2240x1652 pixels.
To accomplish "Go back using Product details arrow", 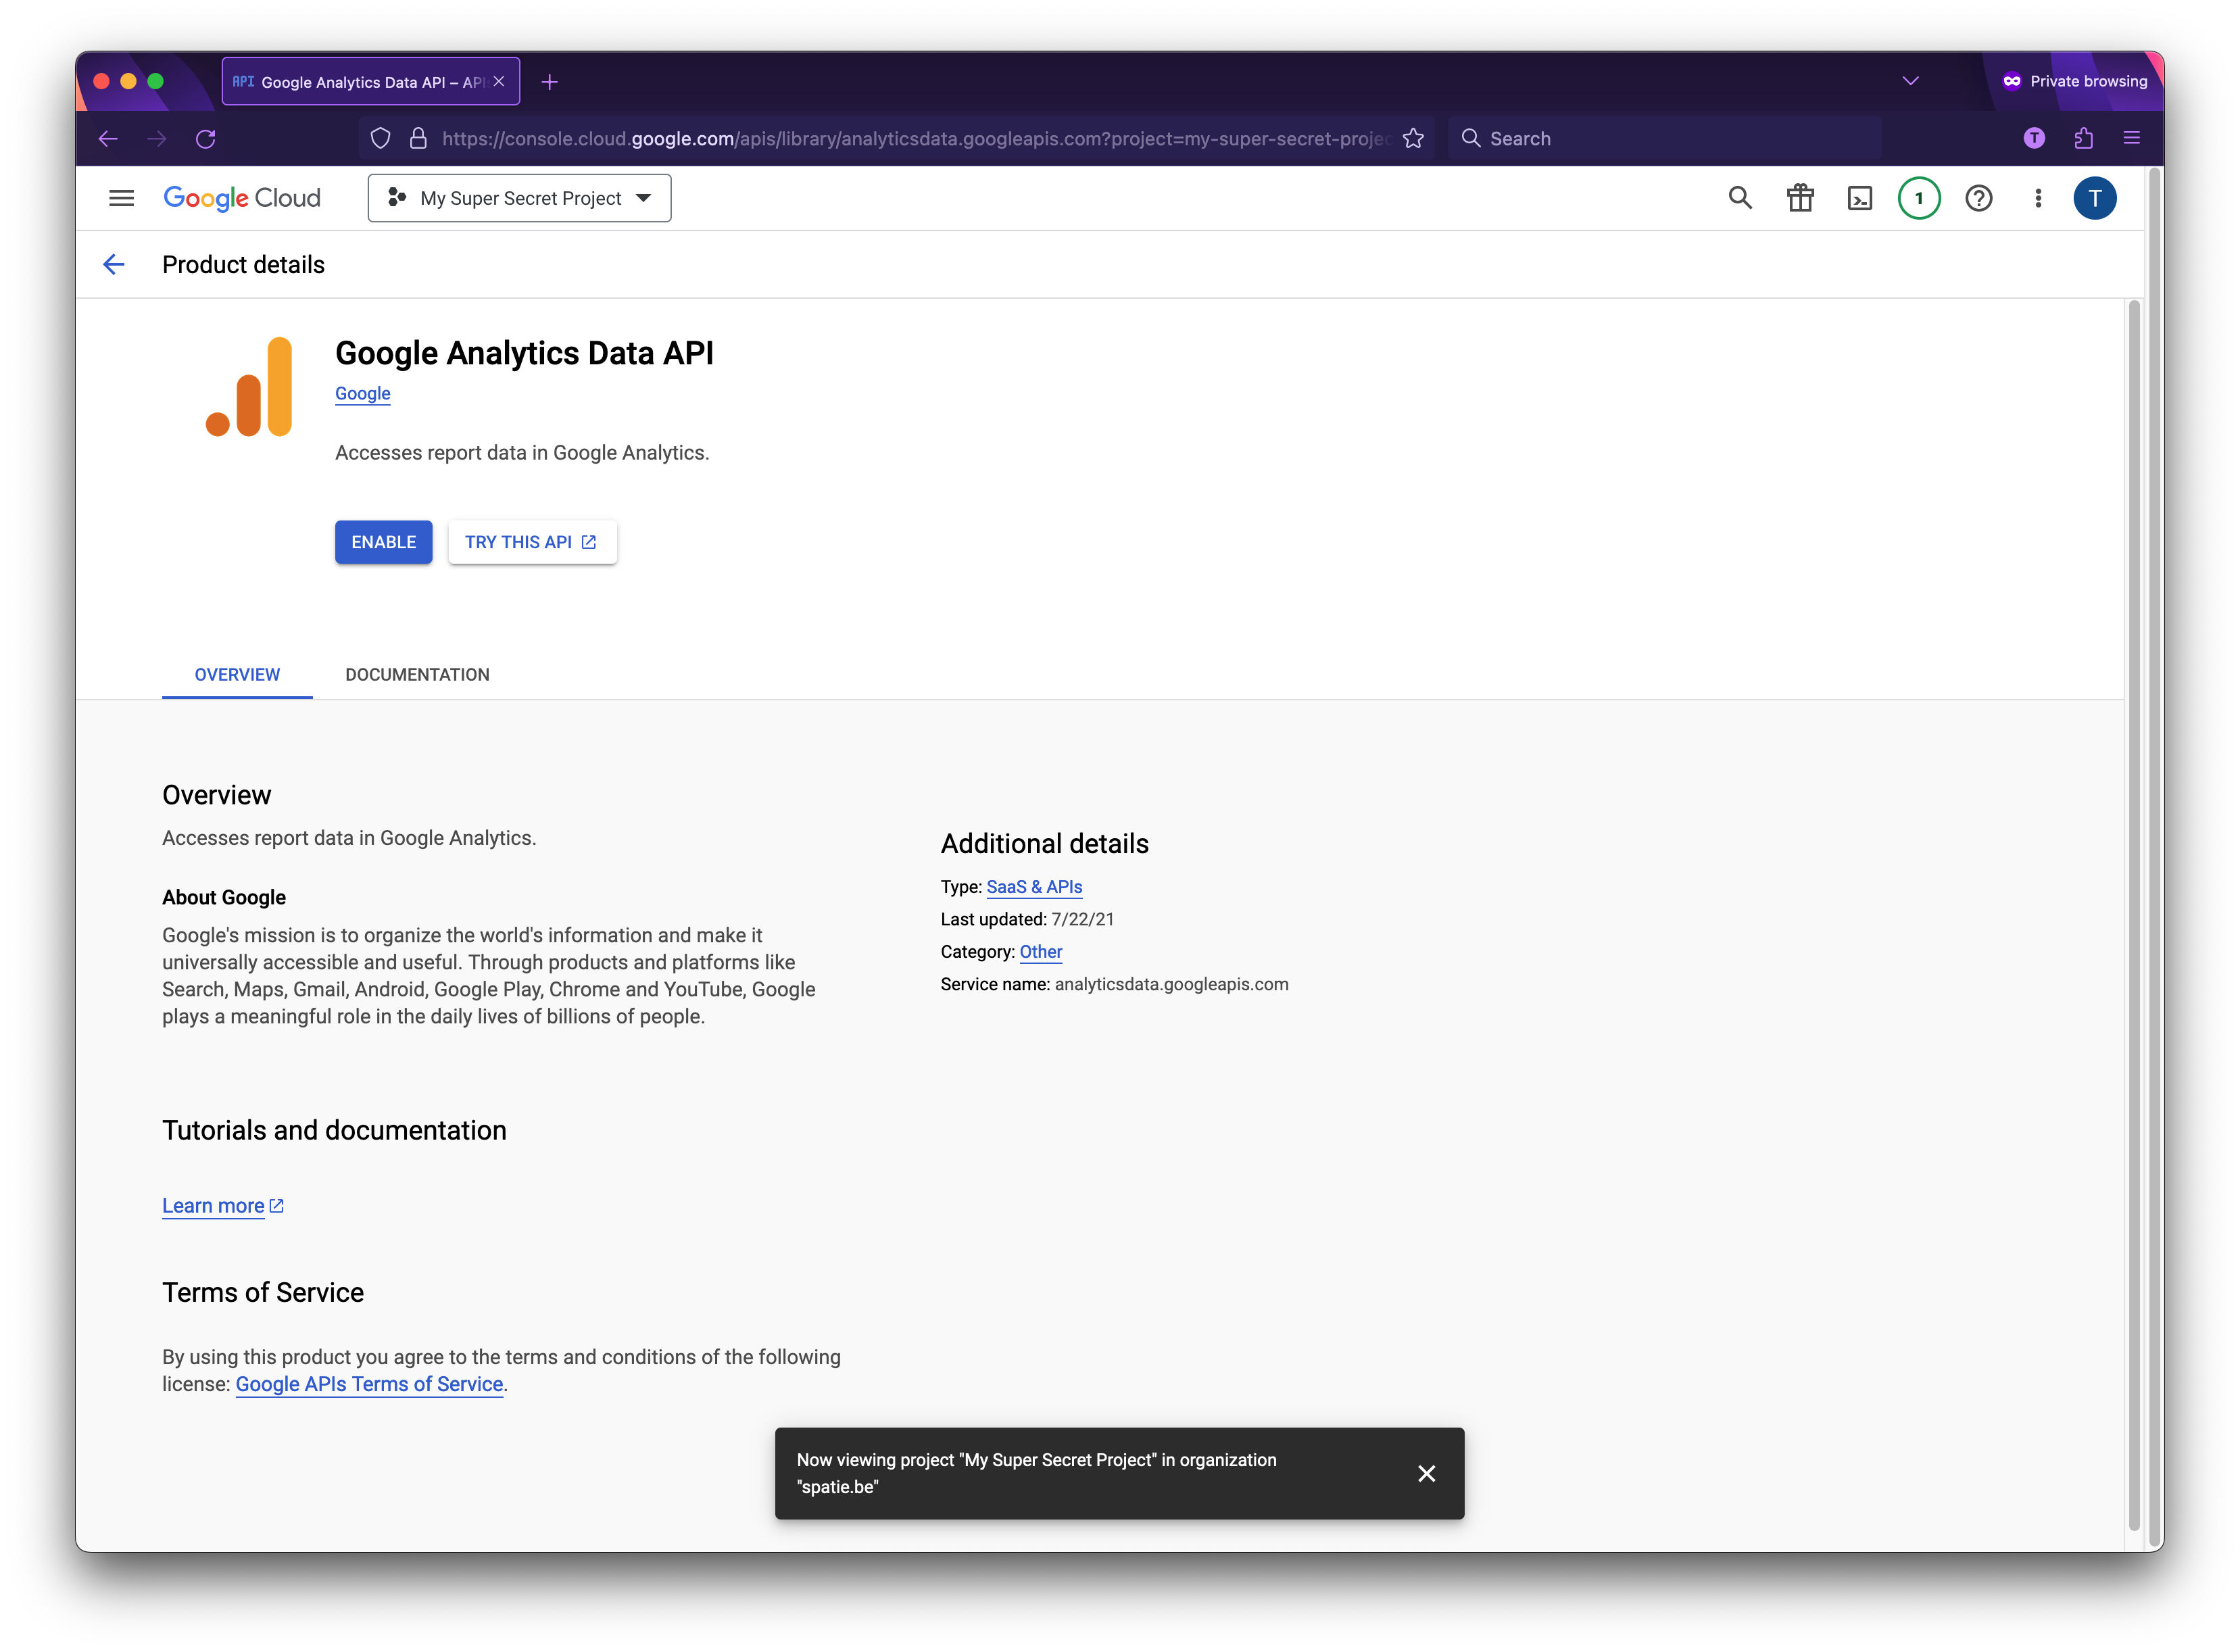I will click(x=114, y=264).
